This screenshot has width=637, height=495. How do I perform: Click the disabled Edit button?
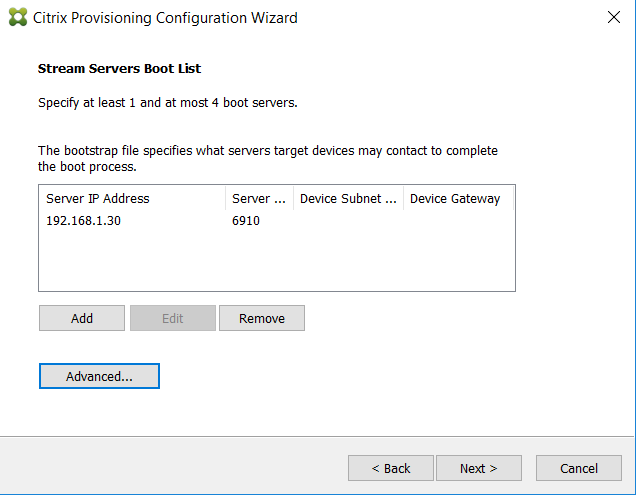point(173,318)
